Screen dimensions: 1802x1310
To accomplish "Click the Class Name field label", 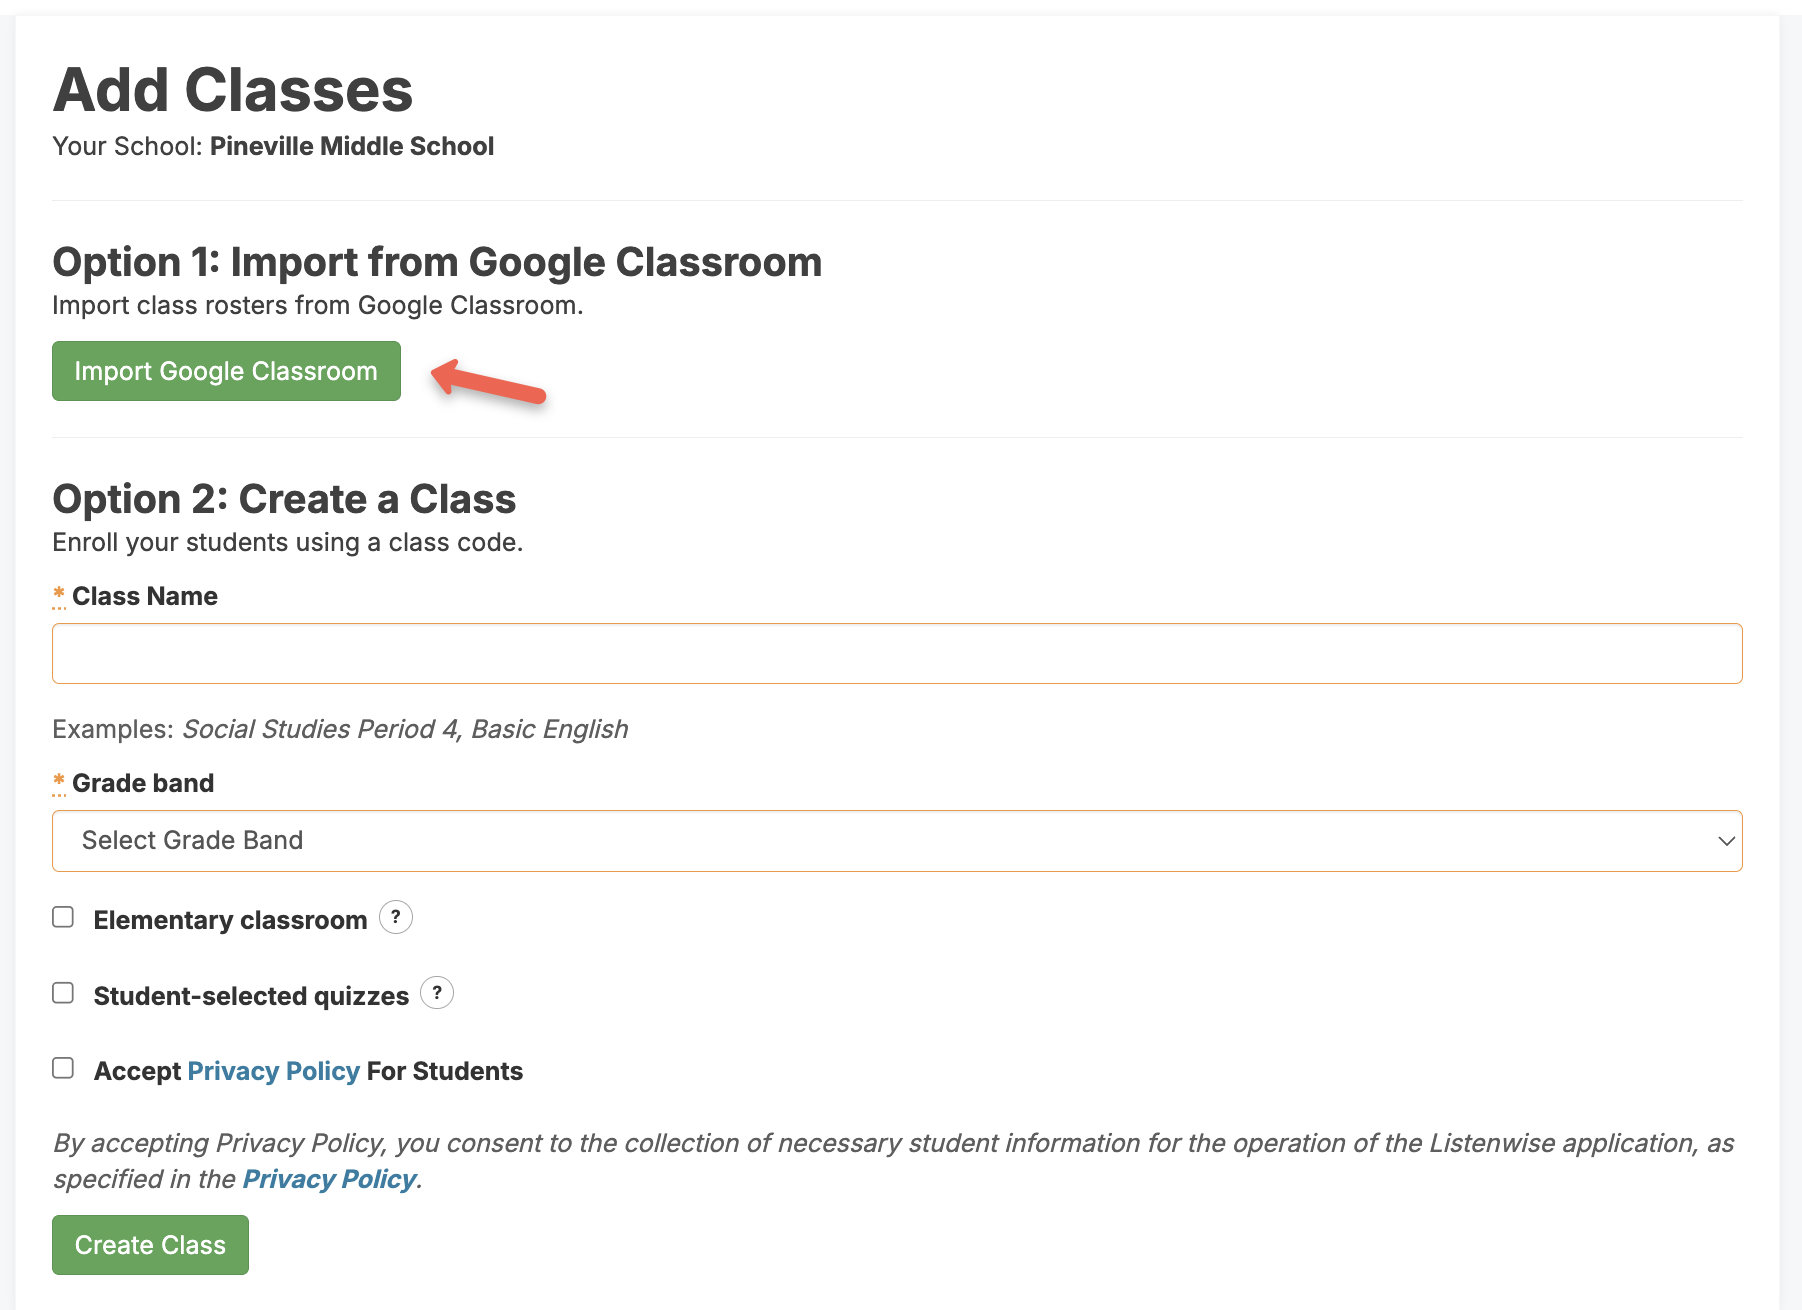I will click(145, 596).
